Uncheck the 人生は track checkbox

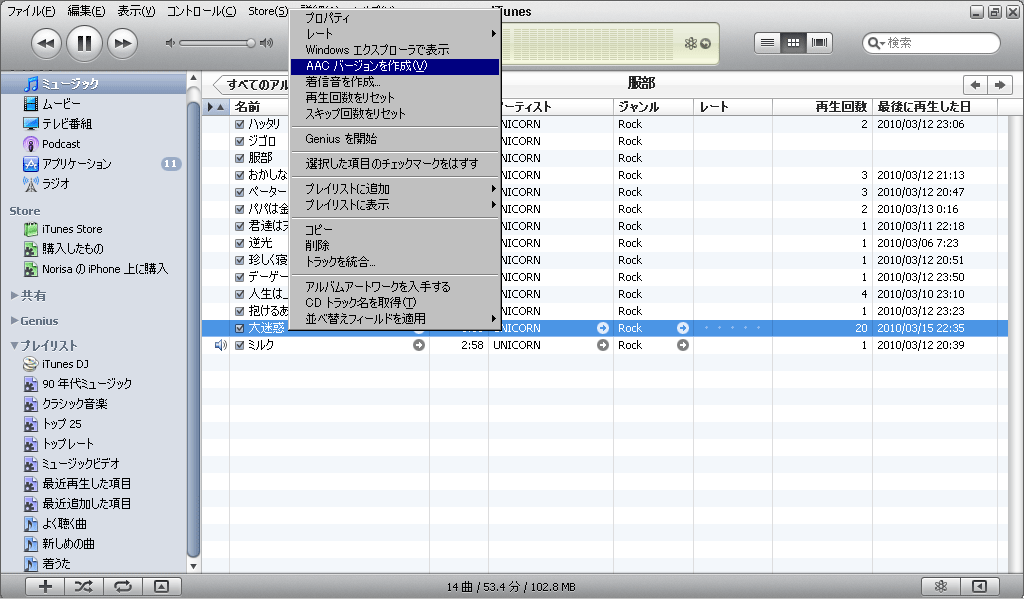240,294
